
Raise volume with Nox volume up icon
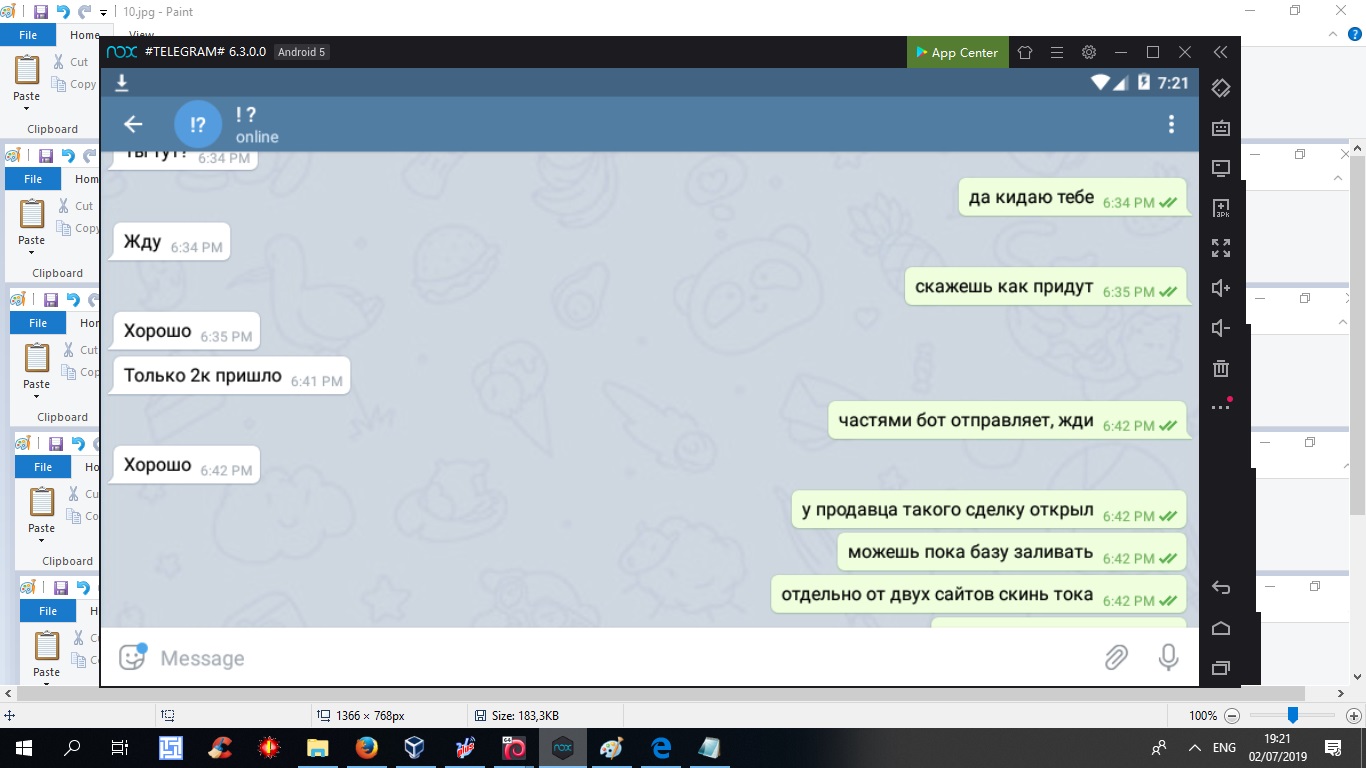[x=1220, y=288]
